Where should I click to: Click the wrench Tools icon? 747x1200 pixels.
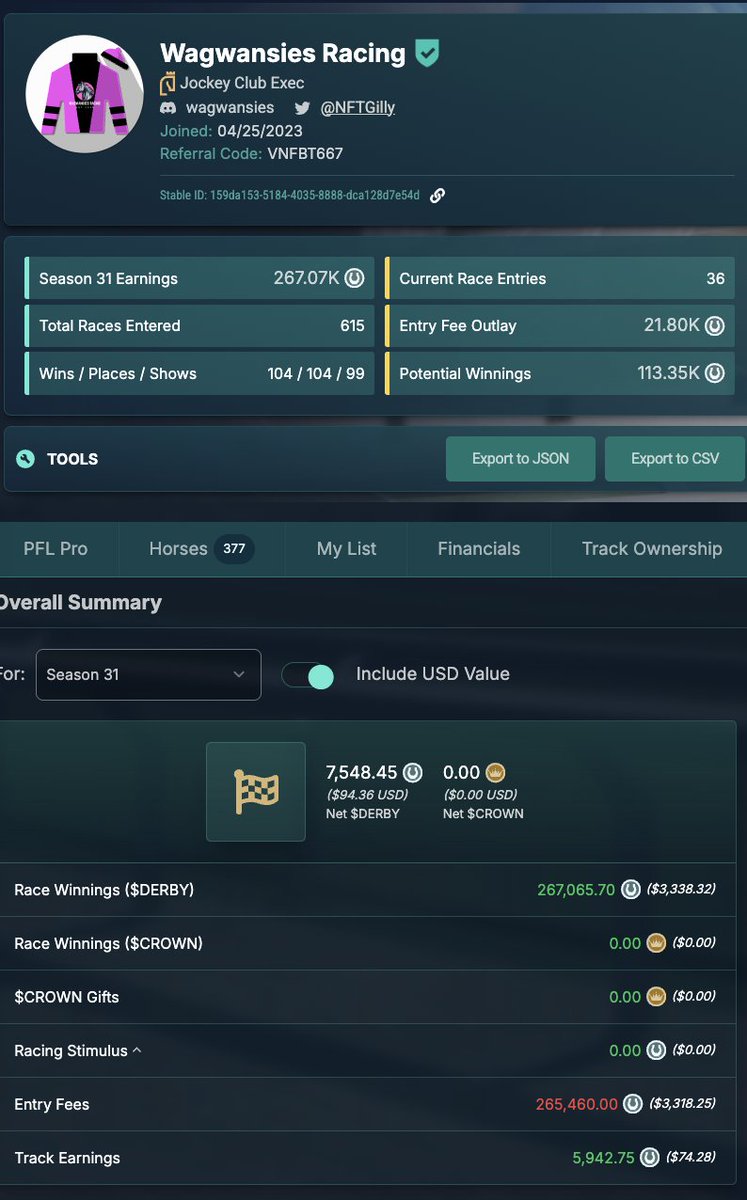pos(26,459)
